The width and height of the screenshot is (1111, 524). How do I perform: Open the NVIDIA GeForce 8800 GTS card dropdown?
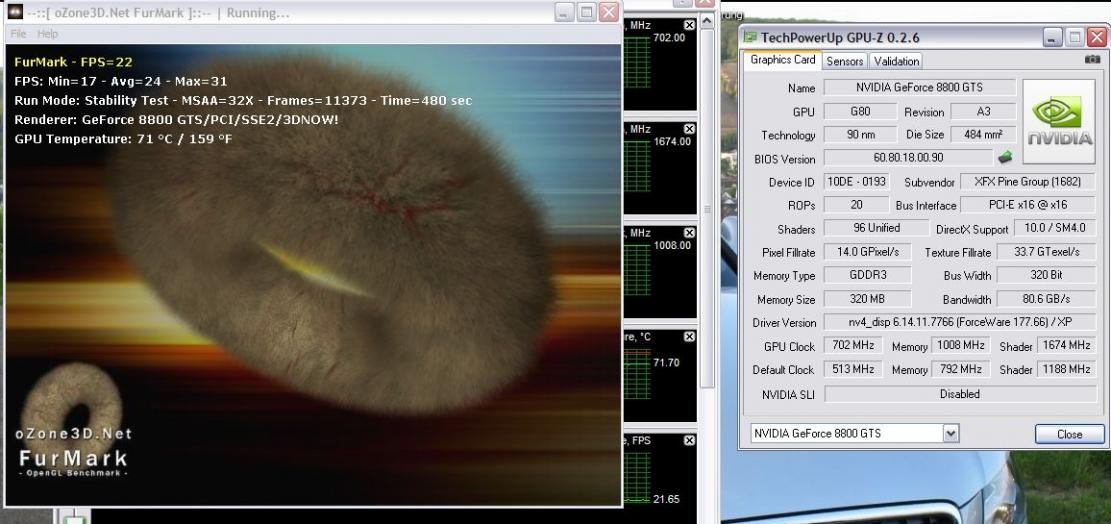[x=951, y=433]
